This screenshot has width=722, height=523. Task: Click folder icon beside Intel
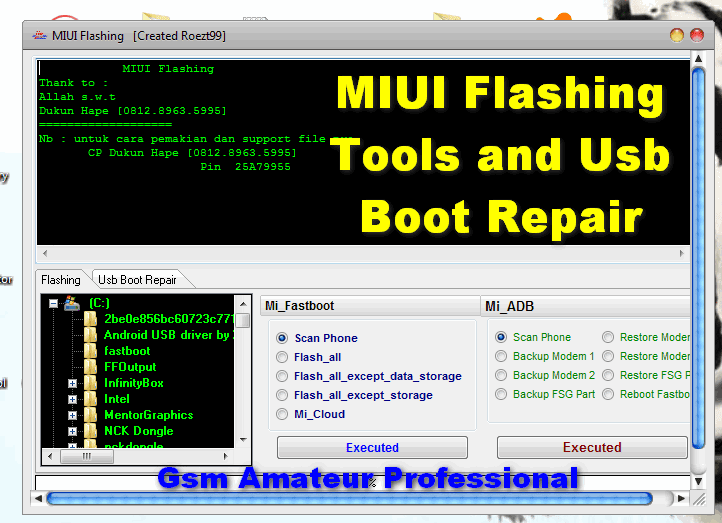91,399
